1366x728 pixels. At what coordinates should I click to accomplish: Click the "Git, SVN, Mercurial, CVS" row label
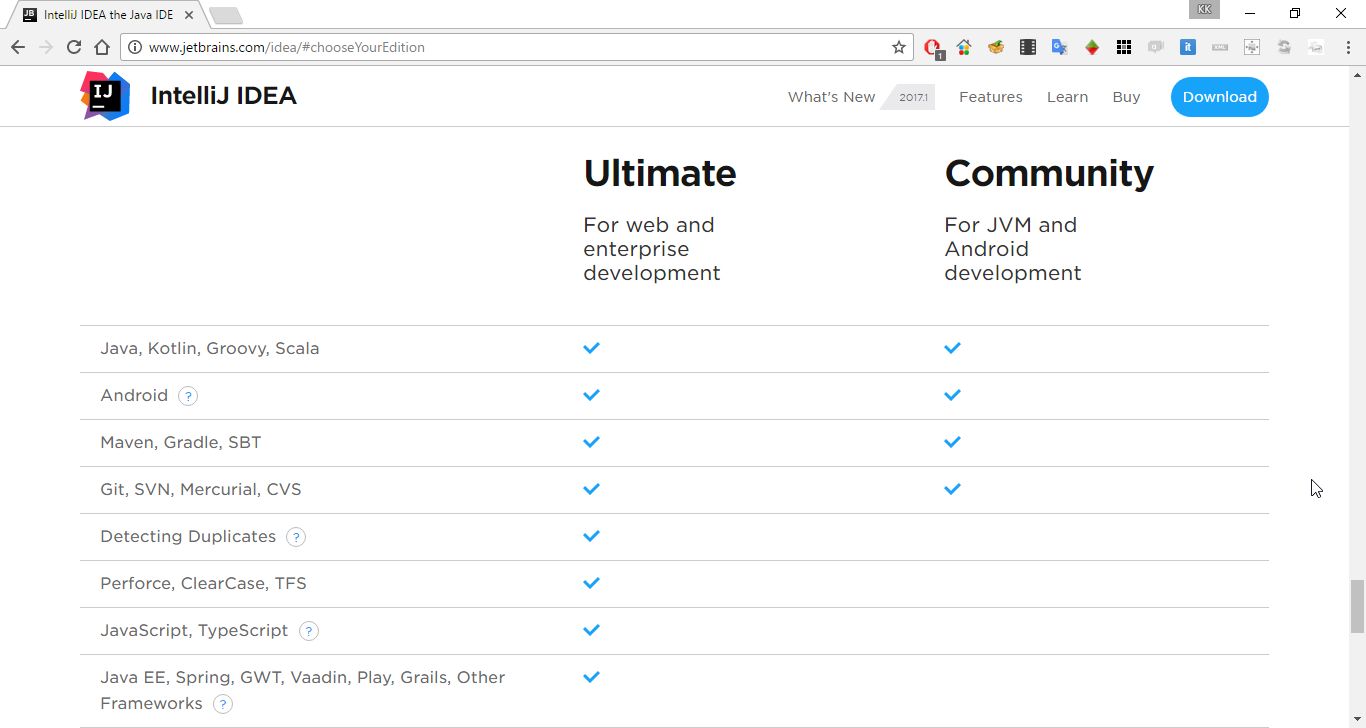[201, 490]
